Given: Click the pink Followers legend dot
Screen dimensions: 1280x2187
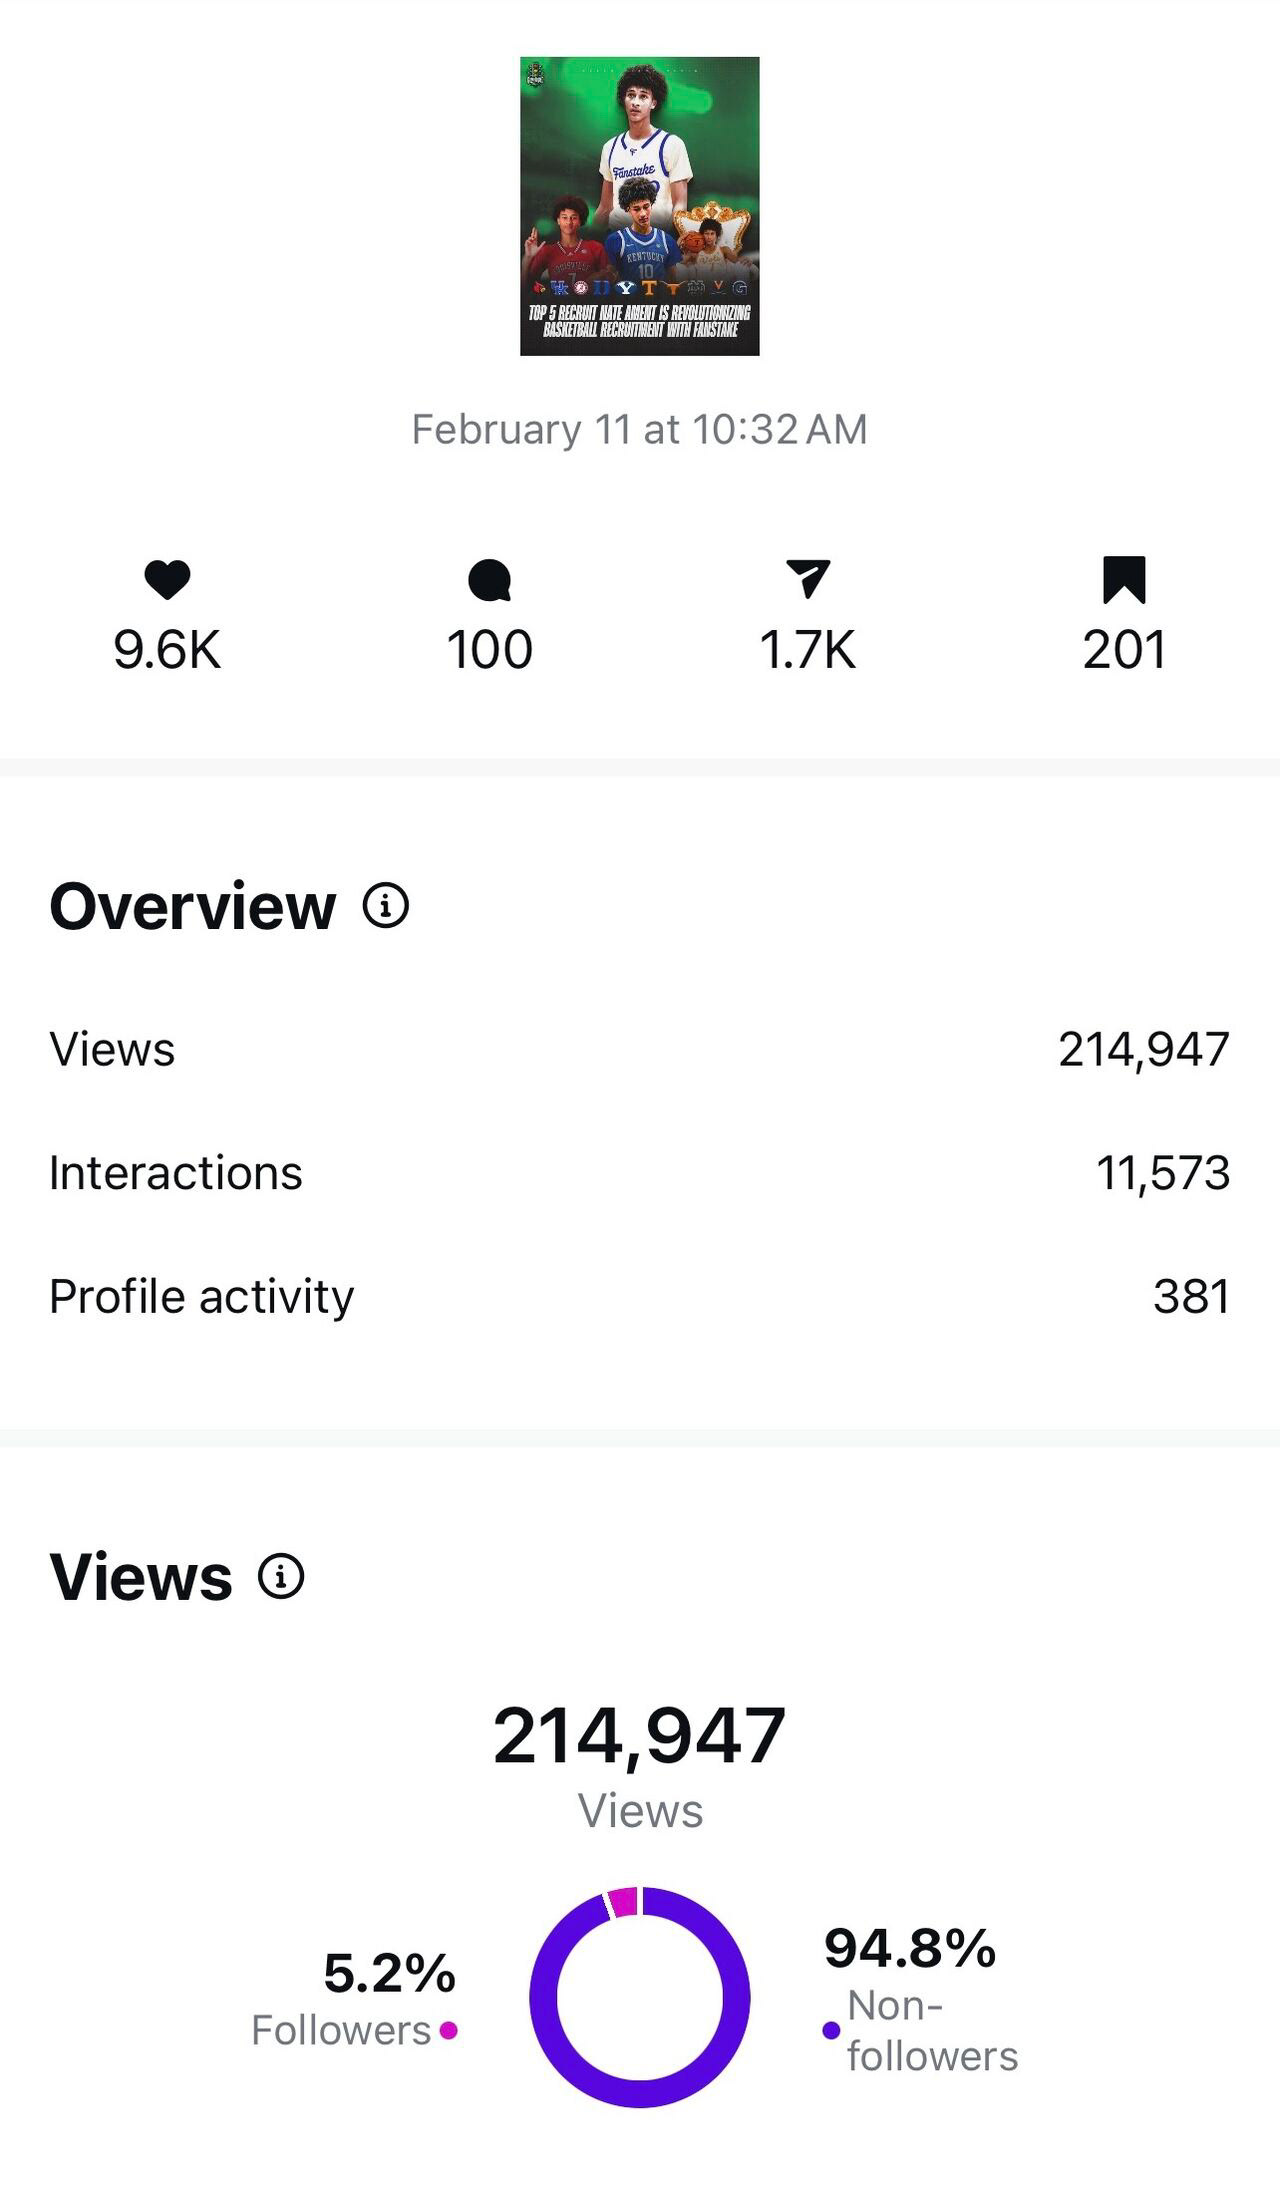Looking at the screenshot, I should pyautogui.click(x=448, y=2030).
